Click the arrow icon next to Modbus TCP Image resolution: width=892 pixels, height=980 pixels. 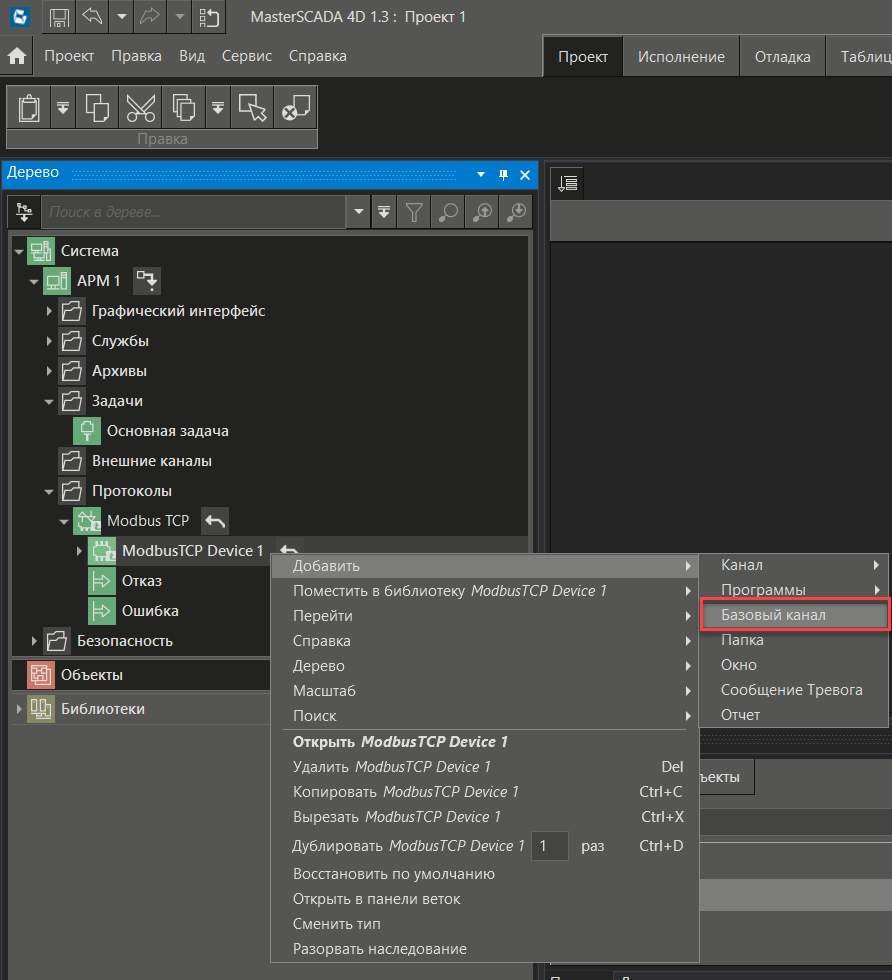215,521
